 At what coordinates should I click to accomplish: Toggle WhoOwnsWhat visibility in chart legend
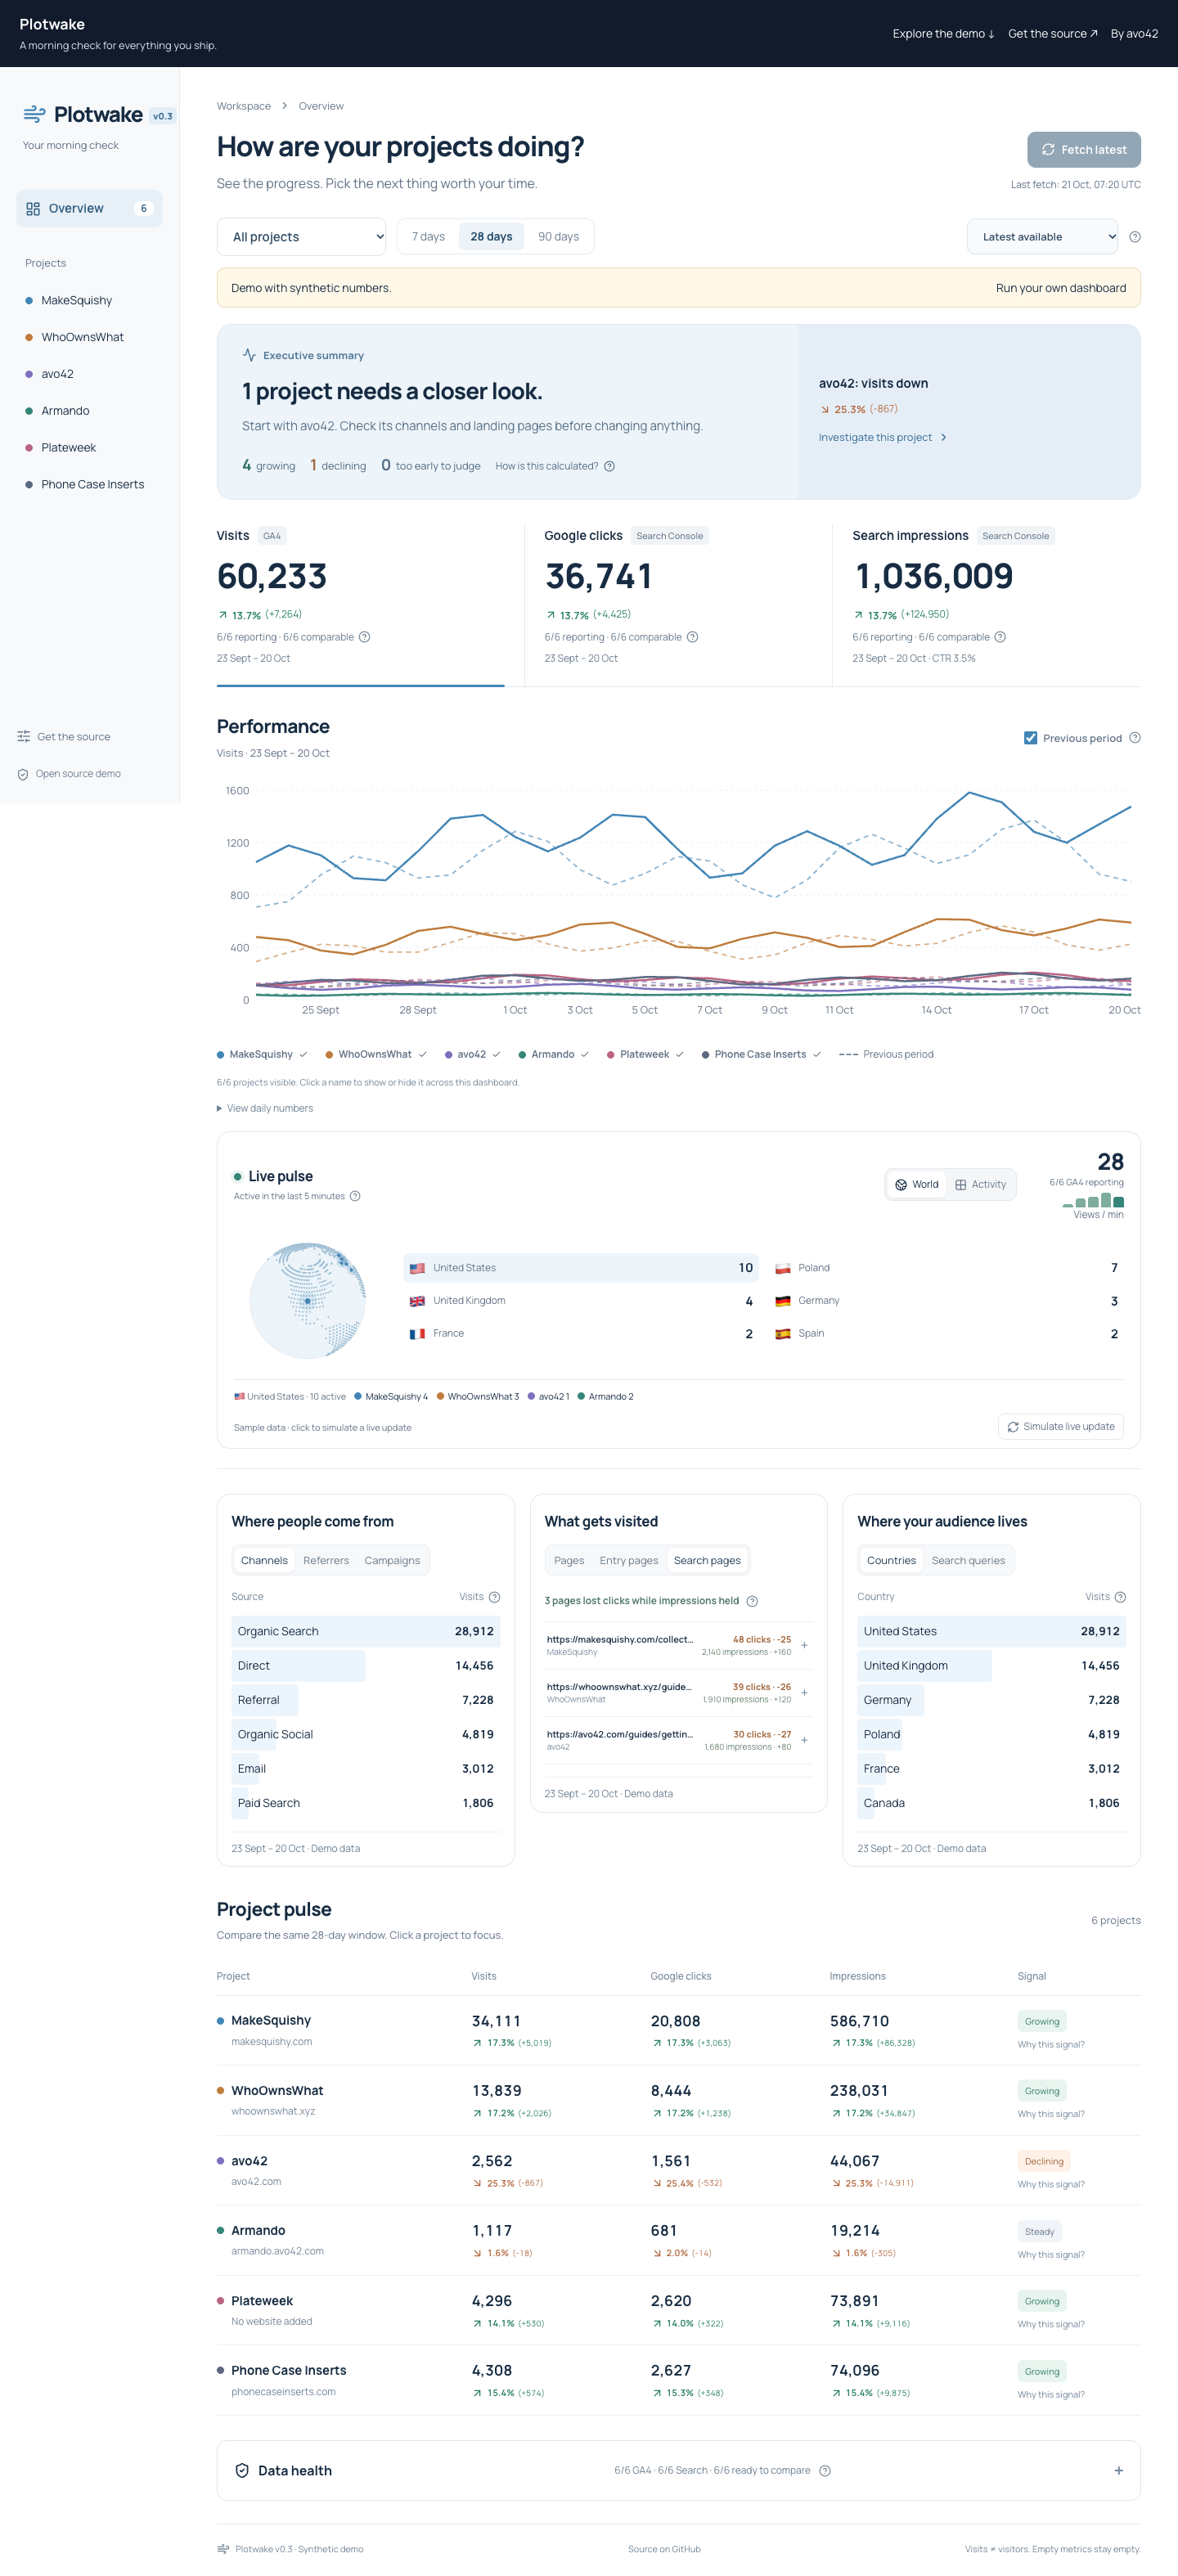click(x=376, y=1054)
